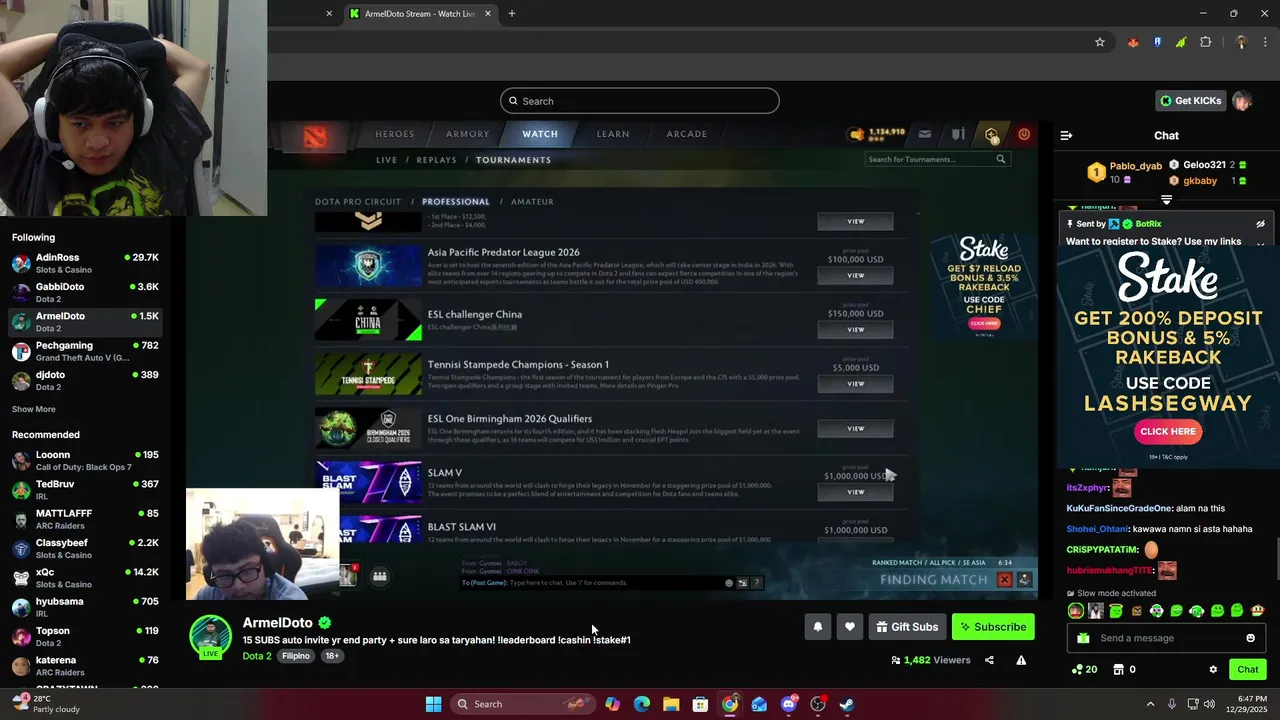Image resolution: width=1280 pixels, height=720 pixels.
Task: Click the Filipino language tag
Action: click(295, 656)
